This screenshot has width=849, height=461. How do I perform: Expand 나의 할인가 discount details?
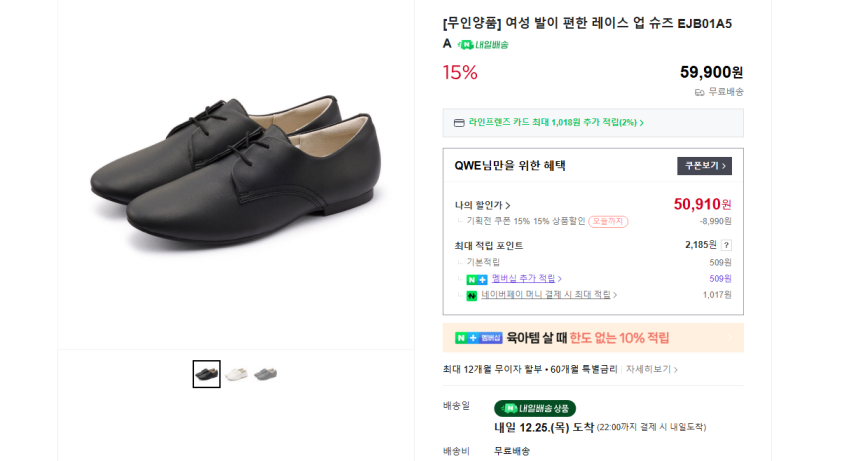coord(483,205)
